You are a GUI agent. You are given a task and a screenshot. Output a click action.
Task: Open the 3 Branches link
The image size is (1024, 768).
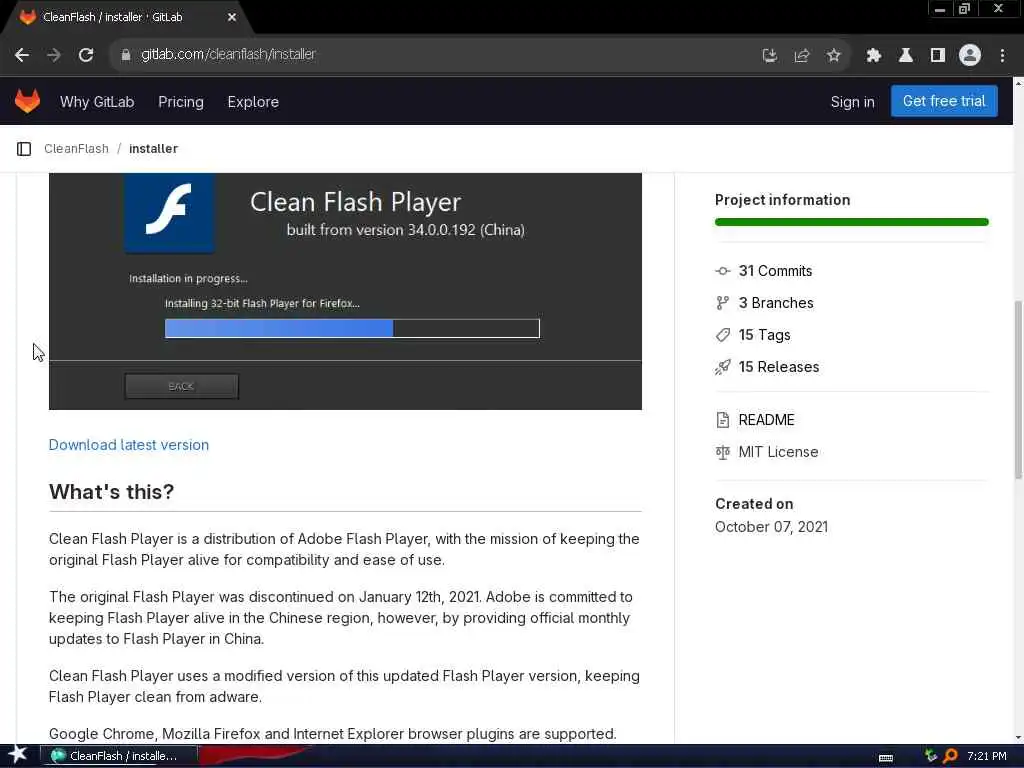pos(776,303)
